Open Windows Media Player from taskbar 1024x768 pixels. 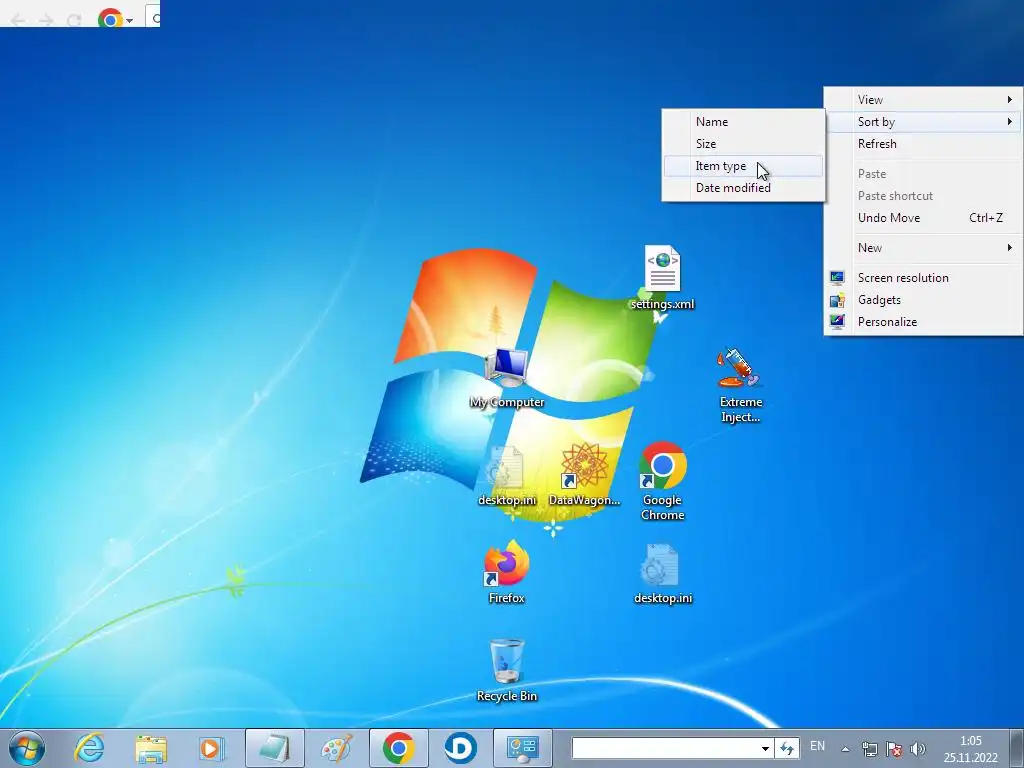(x=212, y=748)
